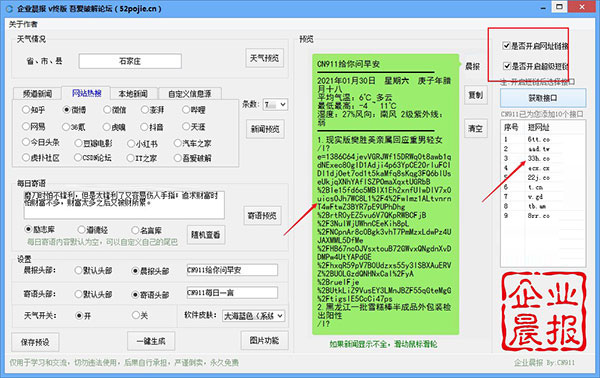Switch to the 网站热榜 tab
Viewport: 600px width, 378px height.
click(86, 93)
